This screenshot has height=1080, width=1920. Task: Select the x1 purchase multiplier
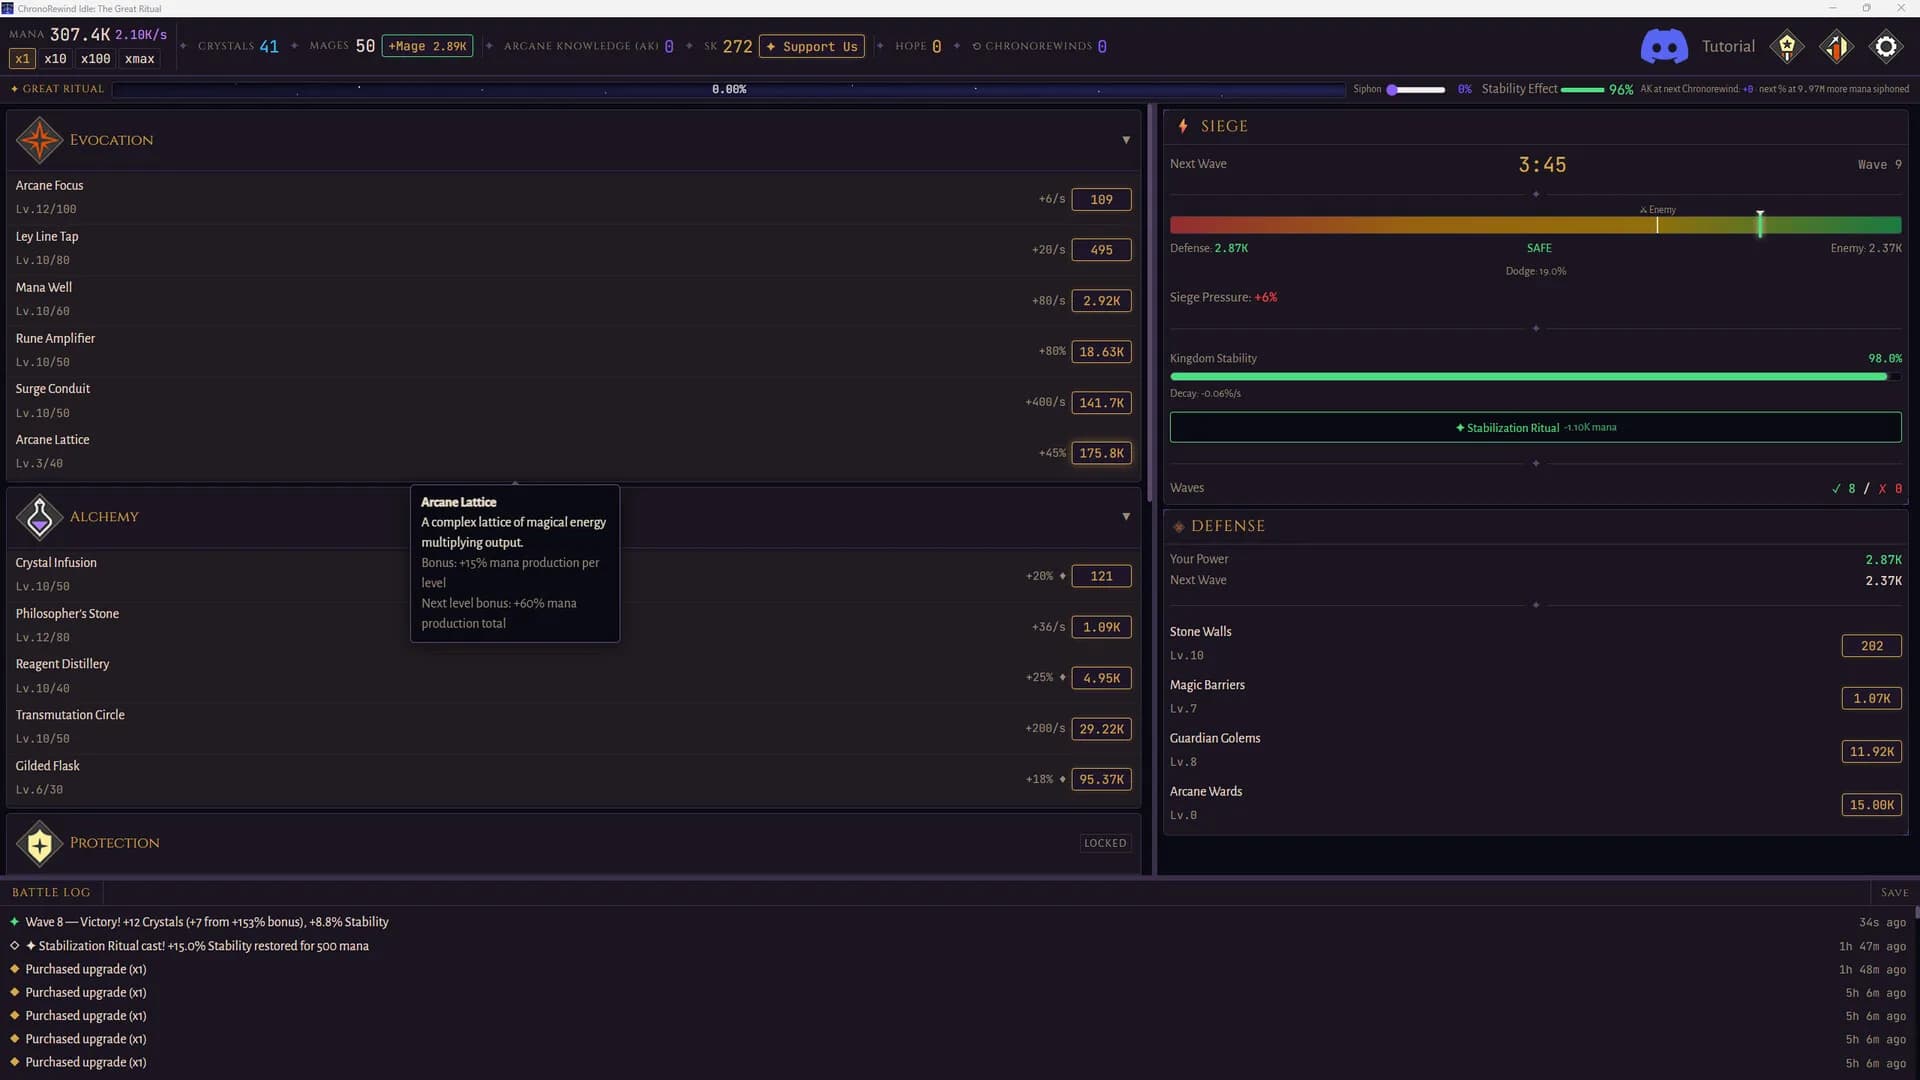pyautogui.click(x=22, y=59)
